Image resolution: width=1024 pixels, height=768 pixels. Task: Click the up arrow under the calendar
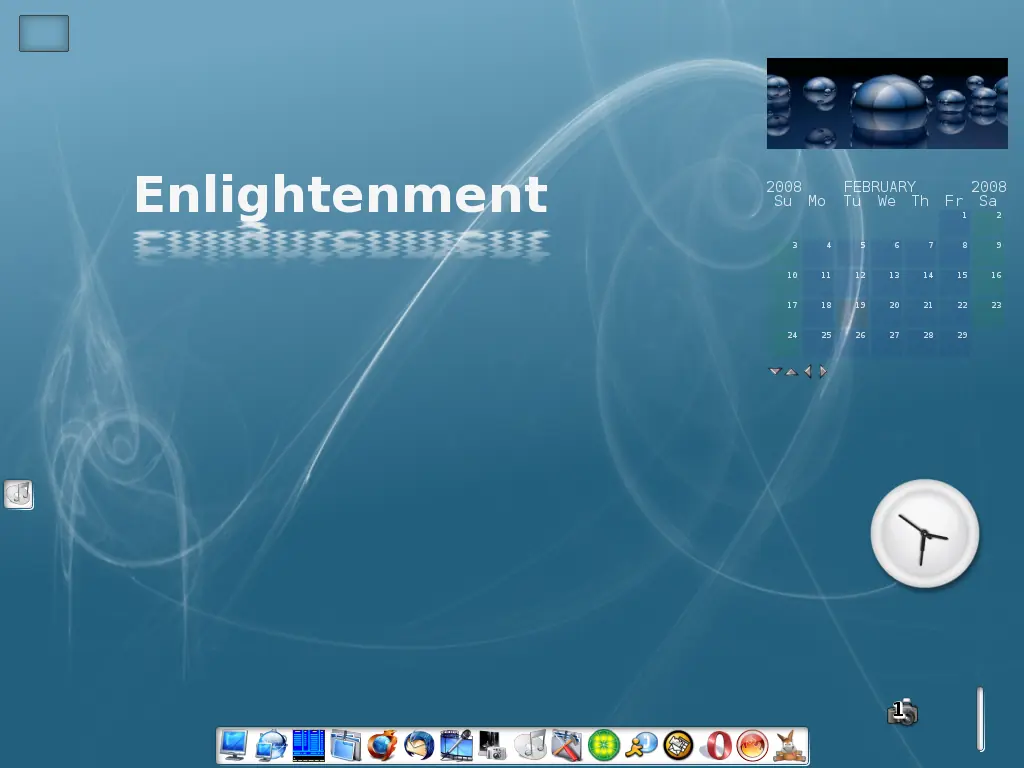click(x=792, y=372)
